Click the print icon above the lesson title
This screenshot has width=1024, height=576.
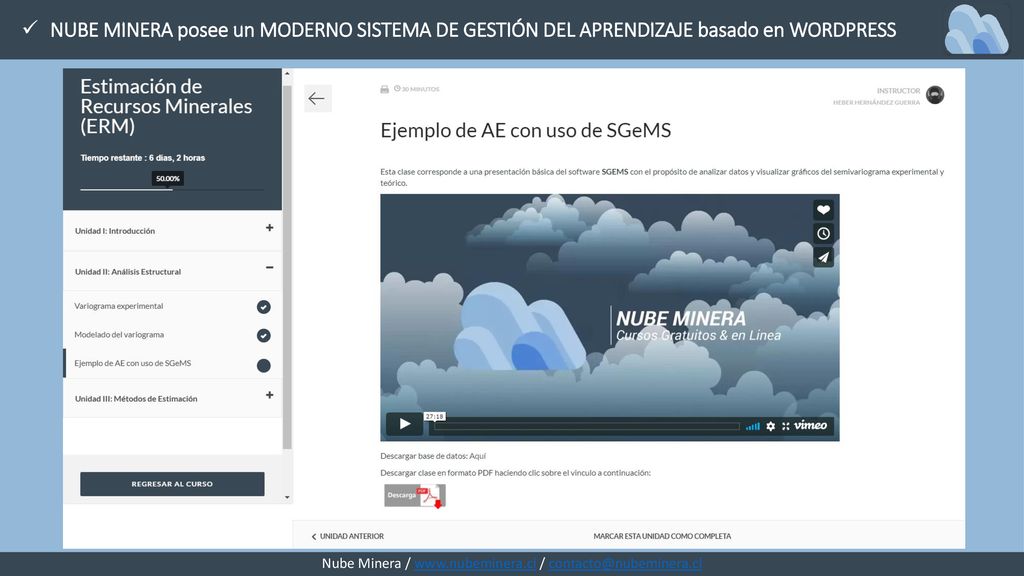[385, 89]
